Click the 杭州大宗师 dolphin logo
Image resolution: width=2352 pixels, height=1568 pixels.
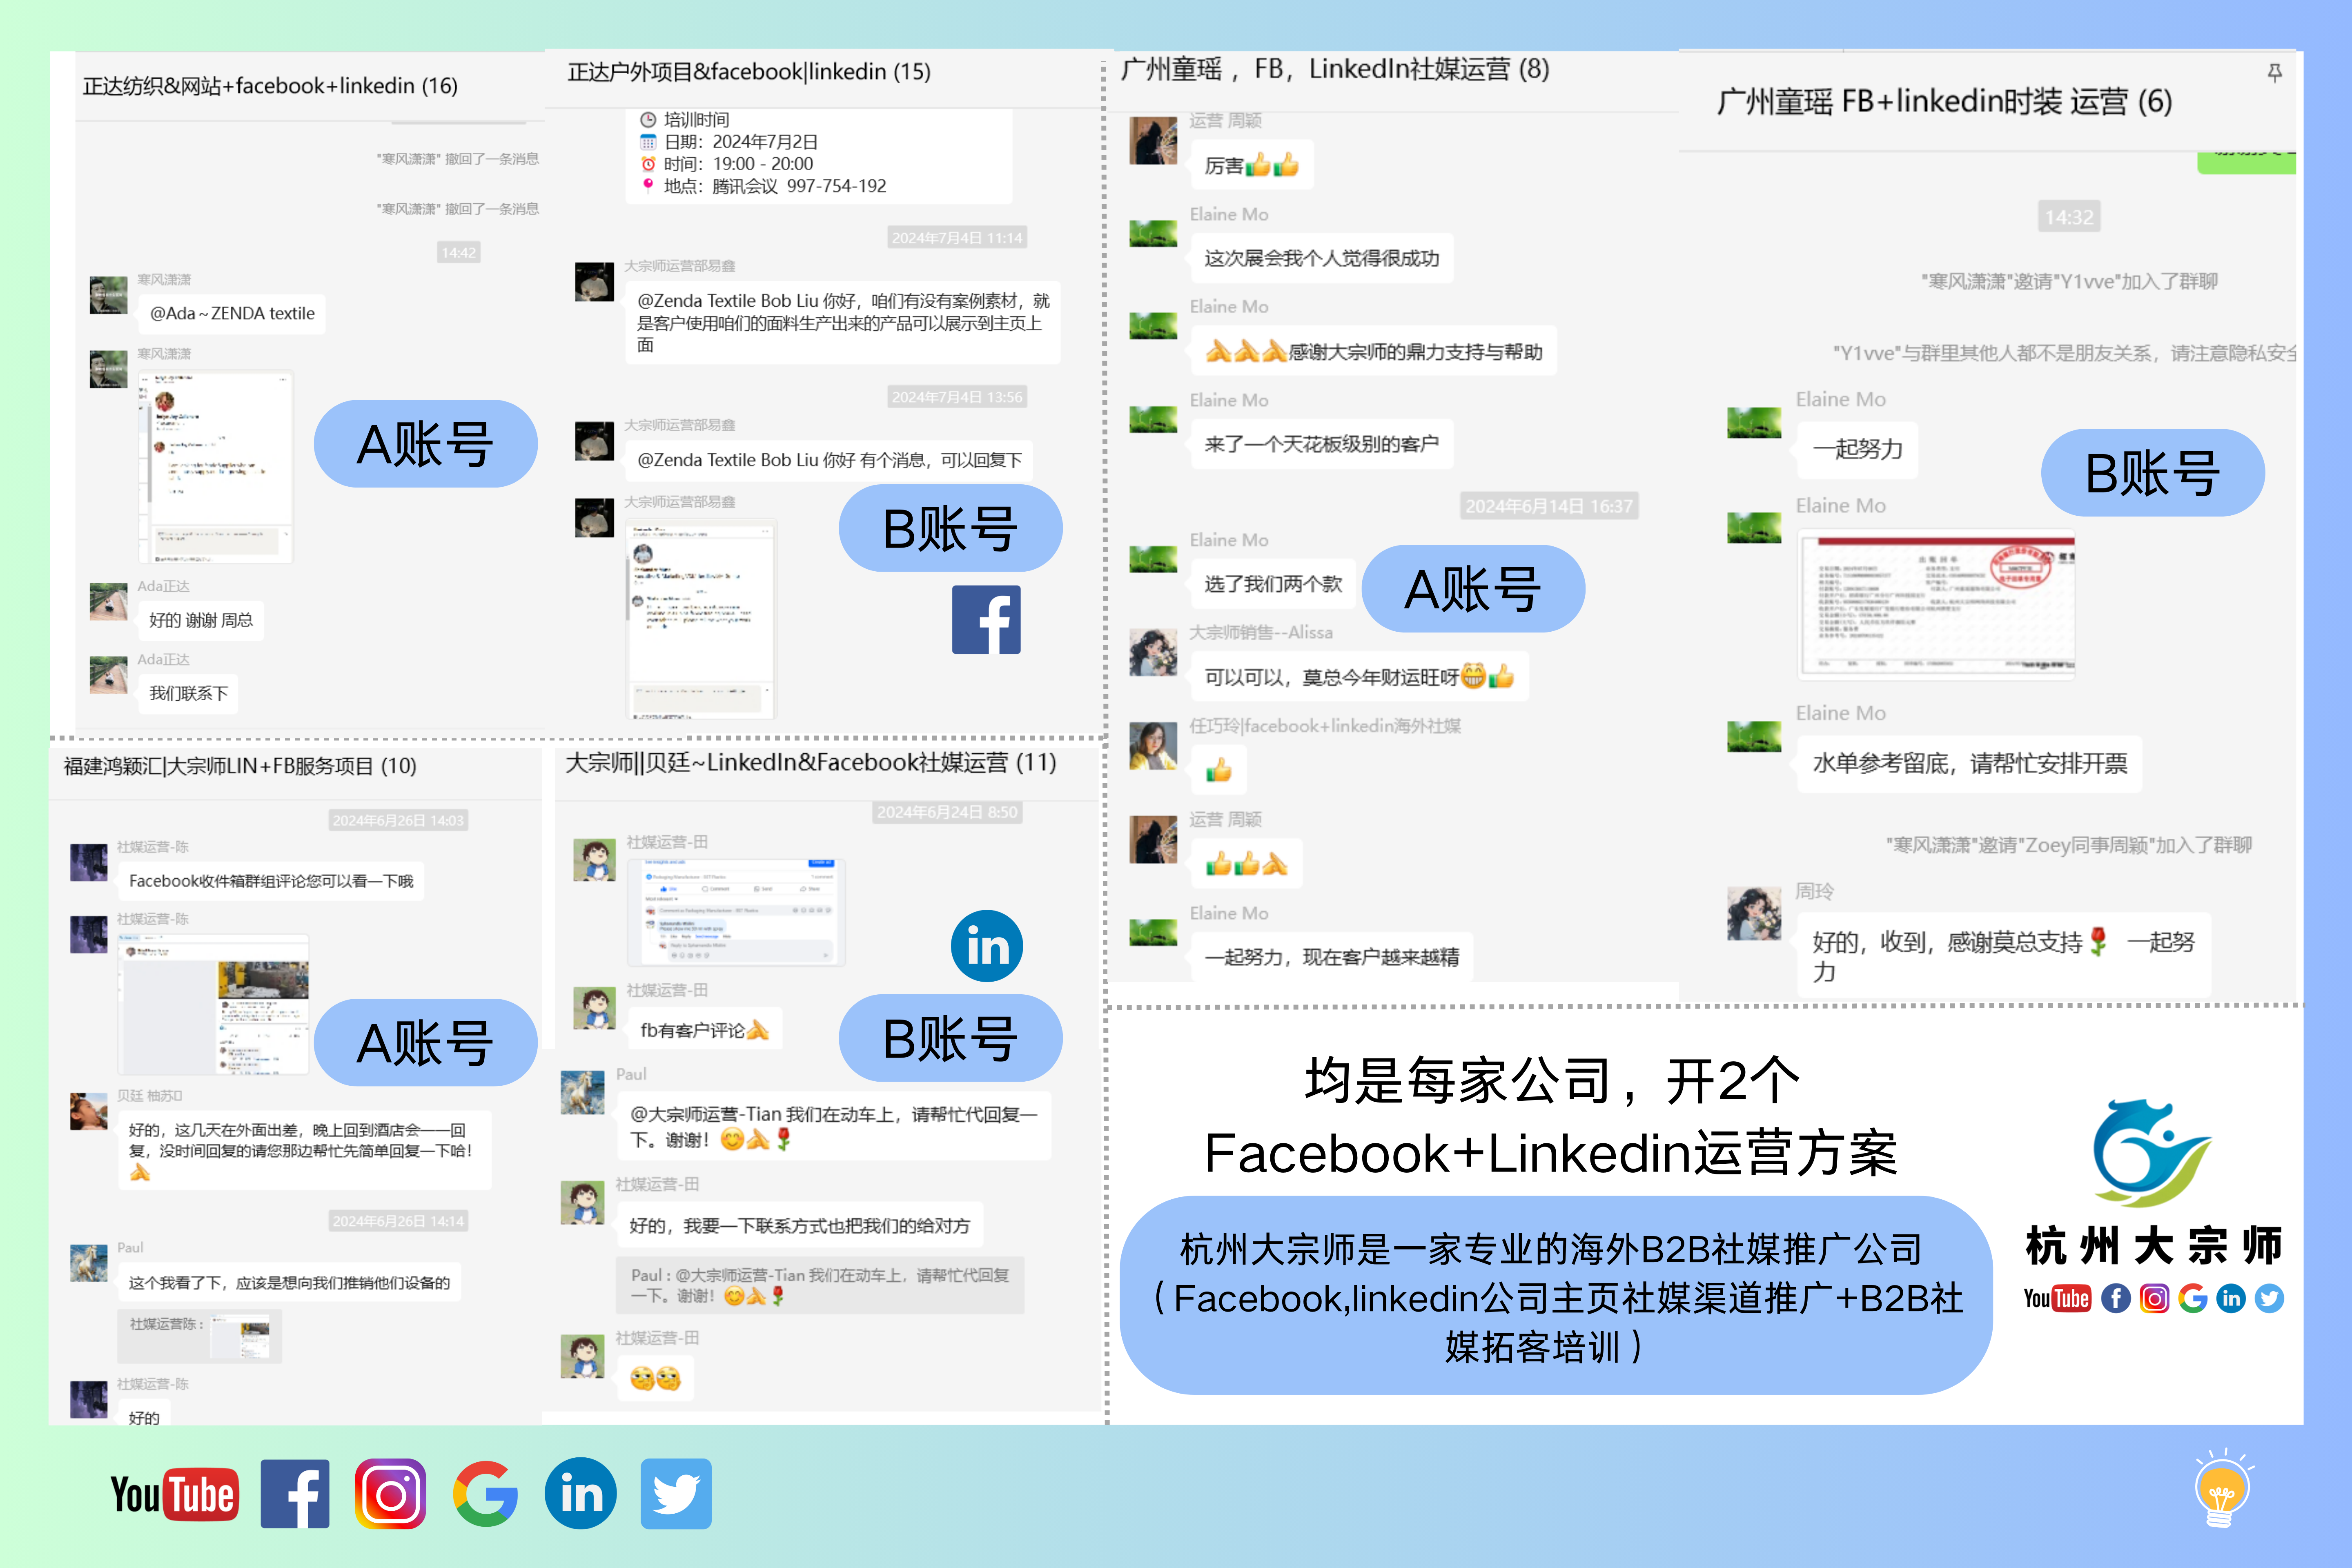click(2152, 1153)
